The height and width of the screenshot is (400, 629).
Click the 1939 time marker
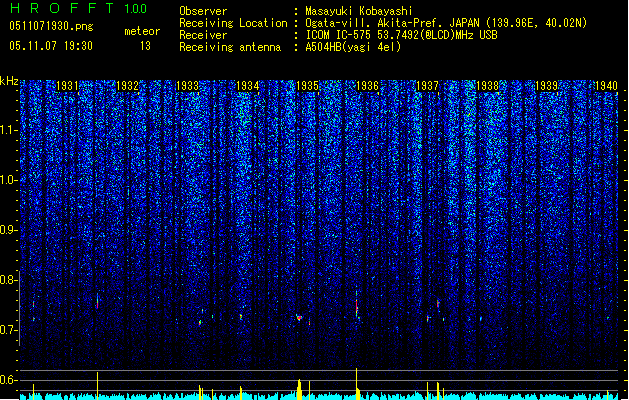click(x=547, y=86)
